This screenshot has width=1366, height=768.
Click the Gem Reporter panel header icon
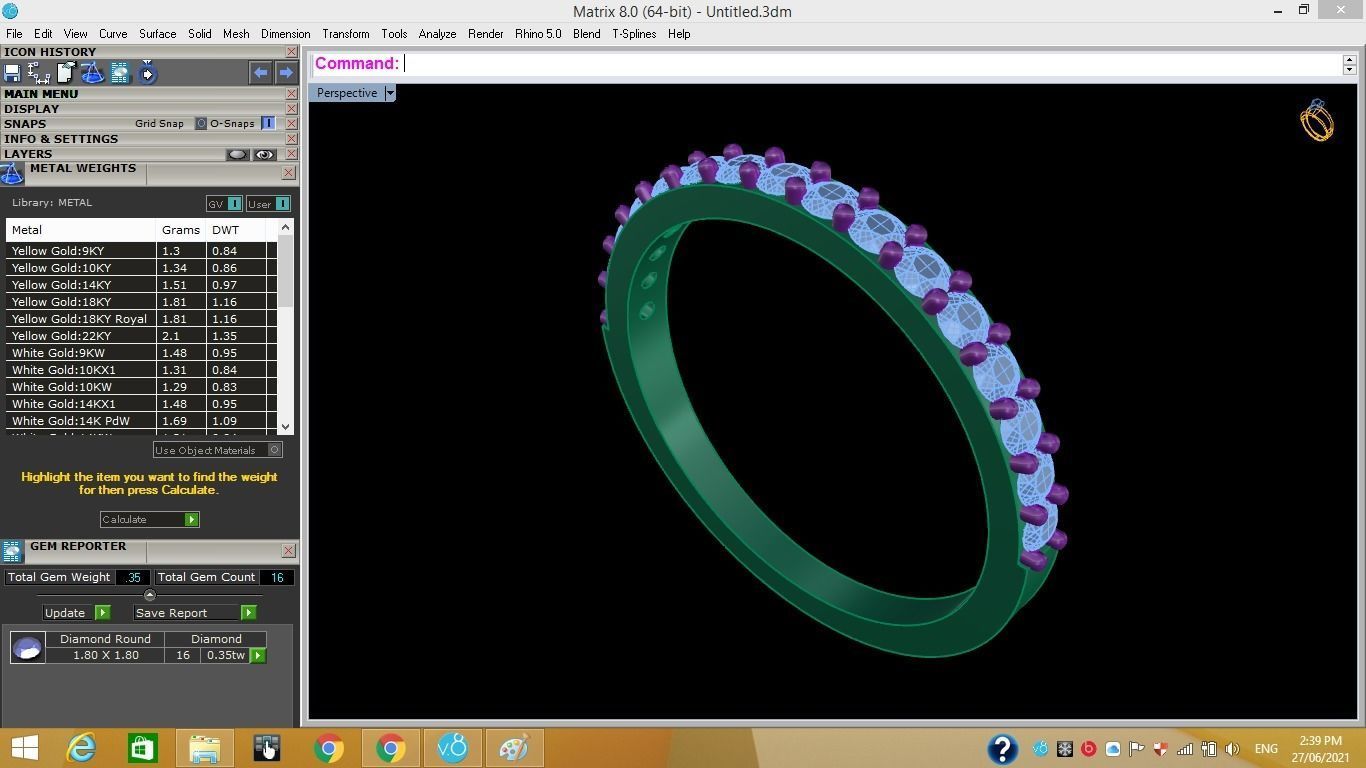pos(12,551)
